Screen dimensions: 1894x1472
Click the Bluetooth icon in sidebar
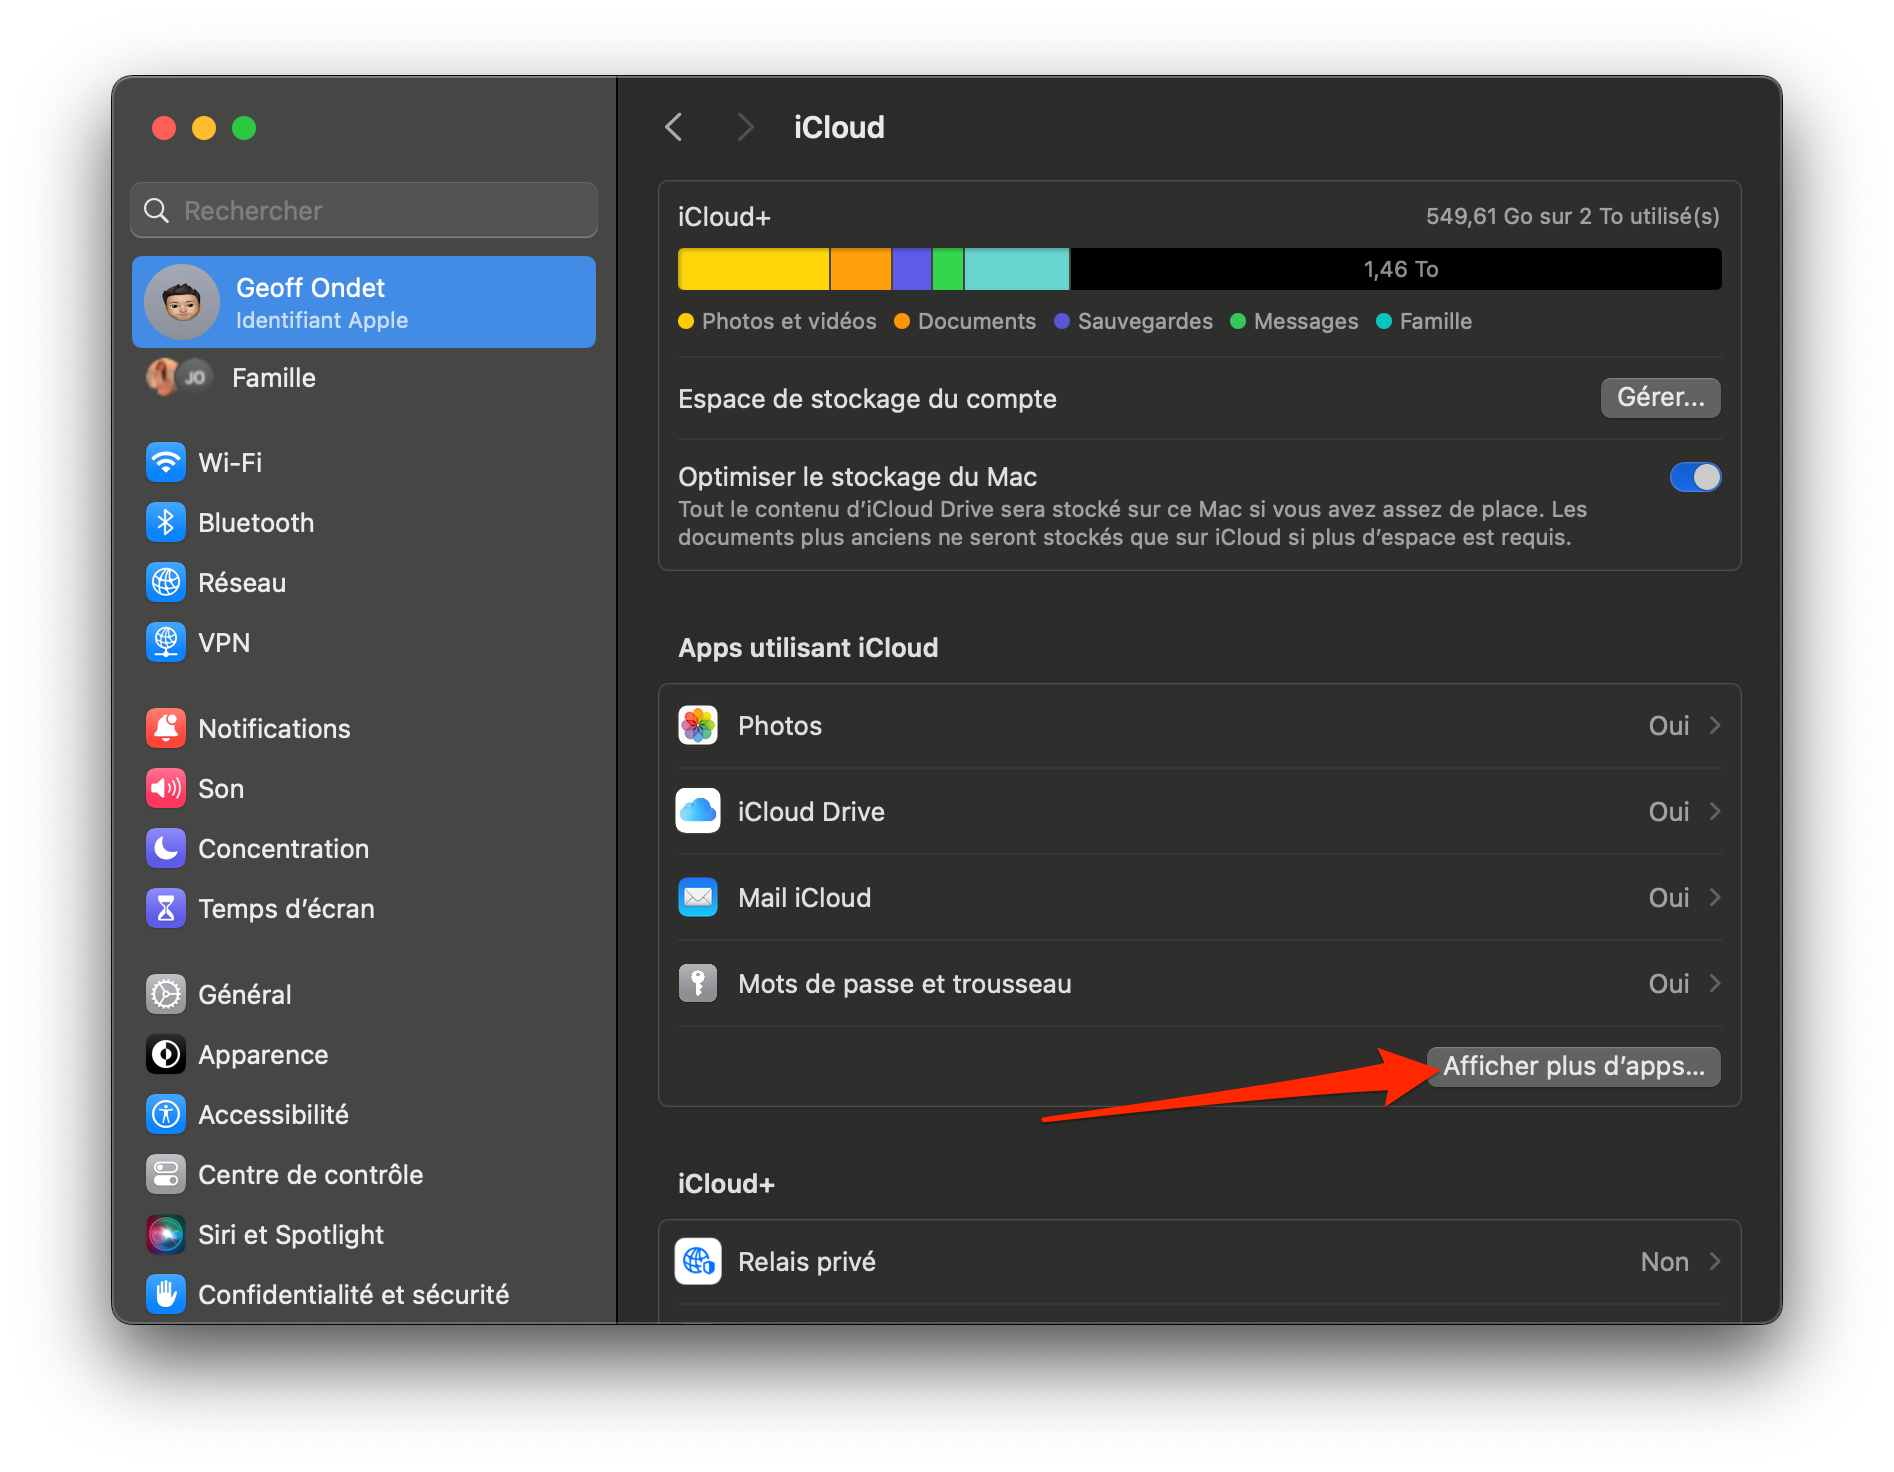click(x=166, y=522)
